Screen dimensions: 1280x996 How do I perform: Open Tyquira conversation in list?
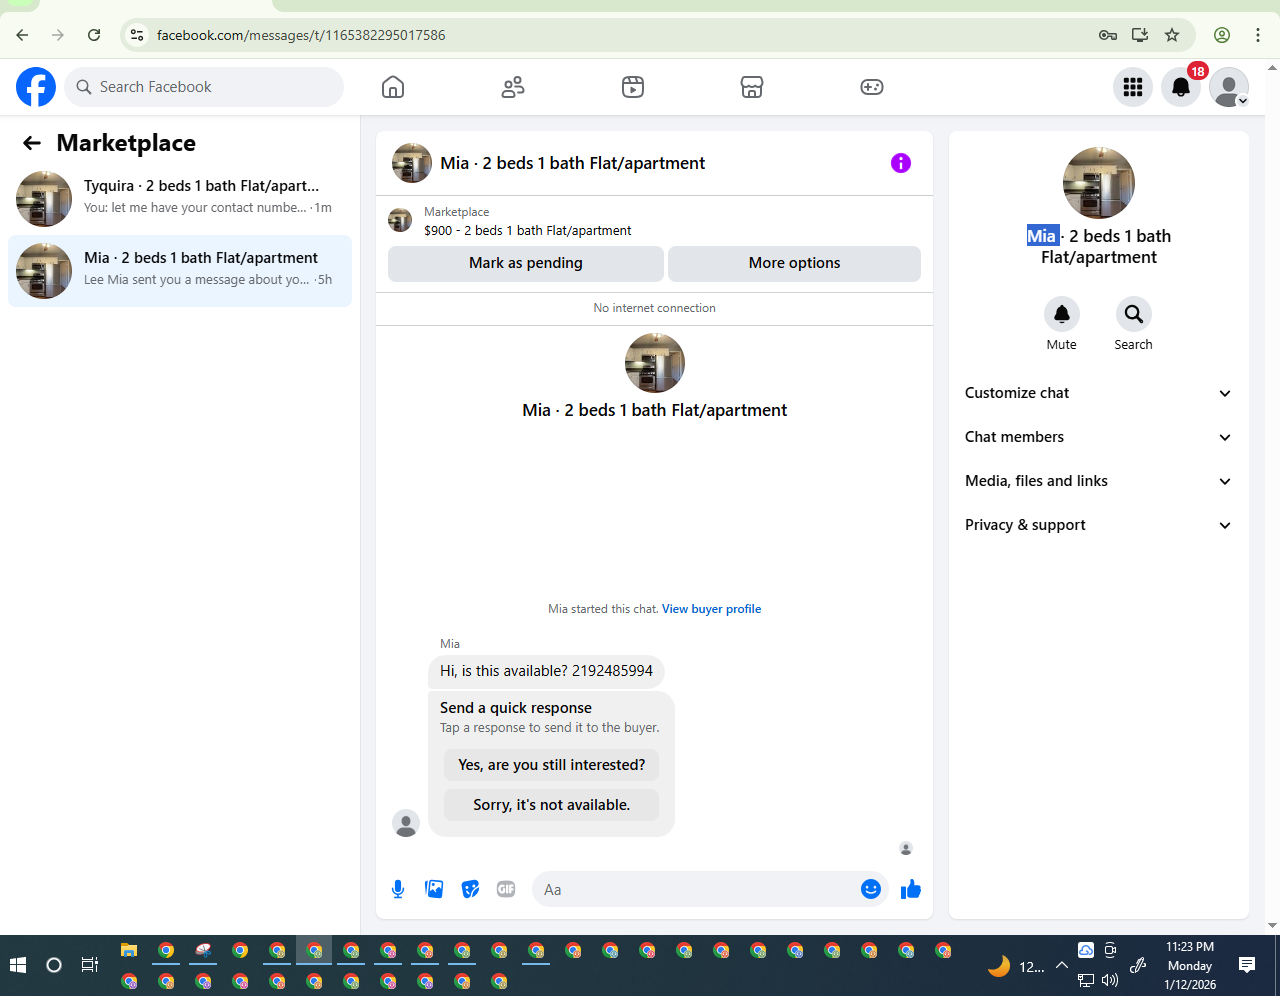pyautogui.click(x=180, y=198)
